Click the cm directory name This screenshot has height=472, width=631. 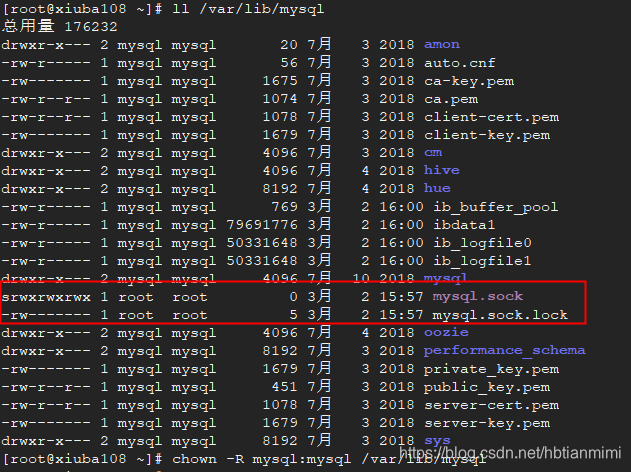(433, 153)
